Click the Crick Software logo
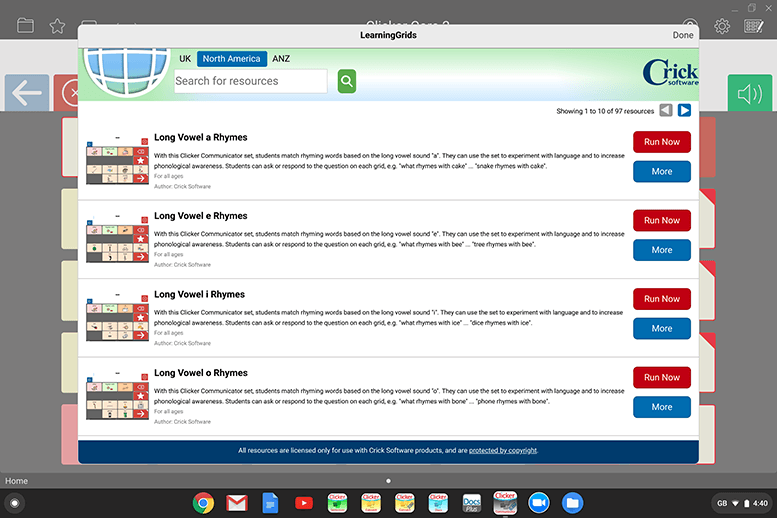The image size is (777, 518). point(670,74)
